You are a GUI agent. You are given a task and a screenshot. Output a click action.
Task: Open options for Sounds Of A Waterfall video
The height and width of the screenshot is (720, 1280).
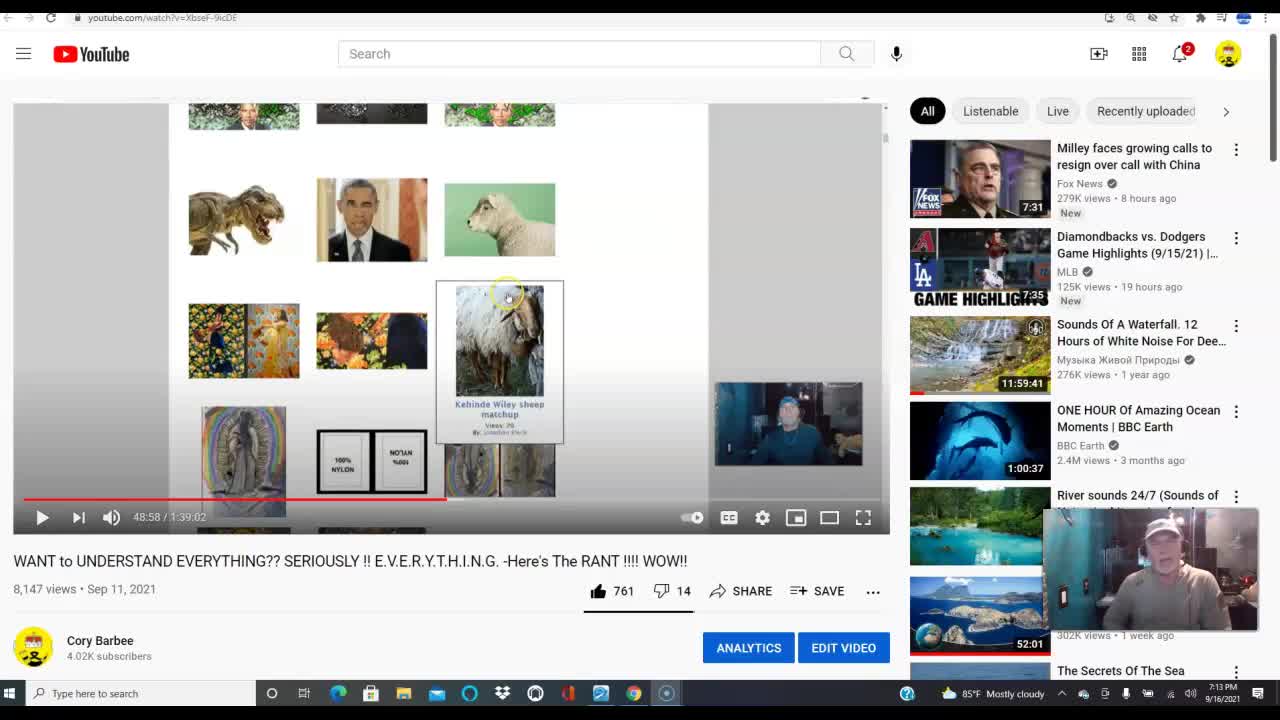tap(1236, 326)
